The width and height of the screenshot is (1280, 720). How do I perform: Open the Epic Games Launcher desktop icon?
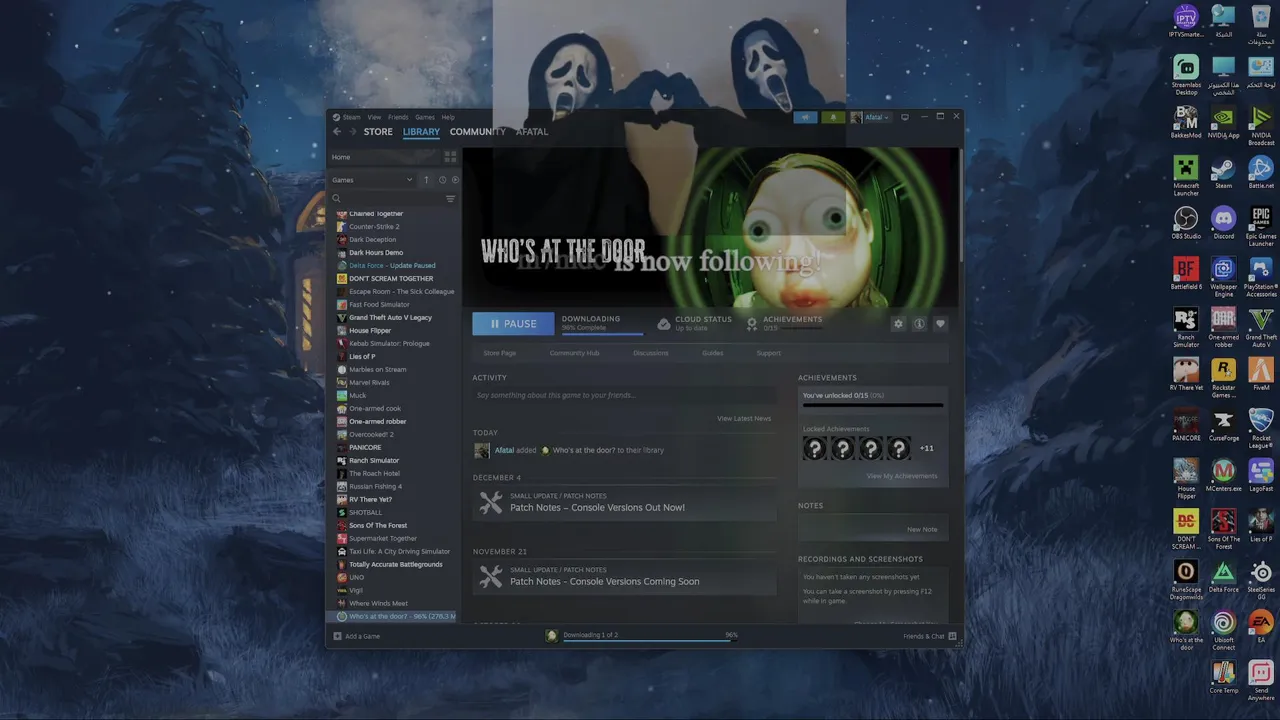click(1261, 227)
